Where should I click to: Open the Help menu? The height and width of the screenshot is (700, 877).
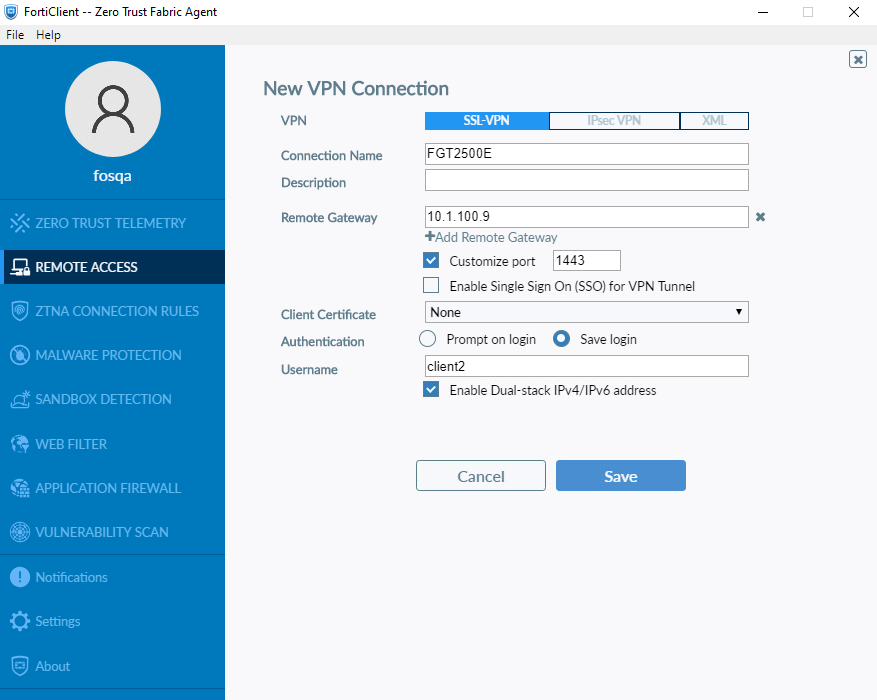pyautogui.click(x=47, y=34)
